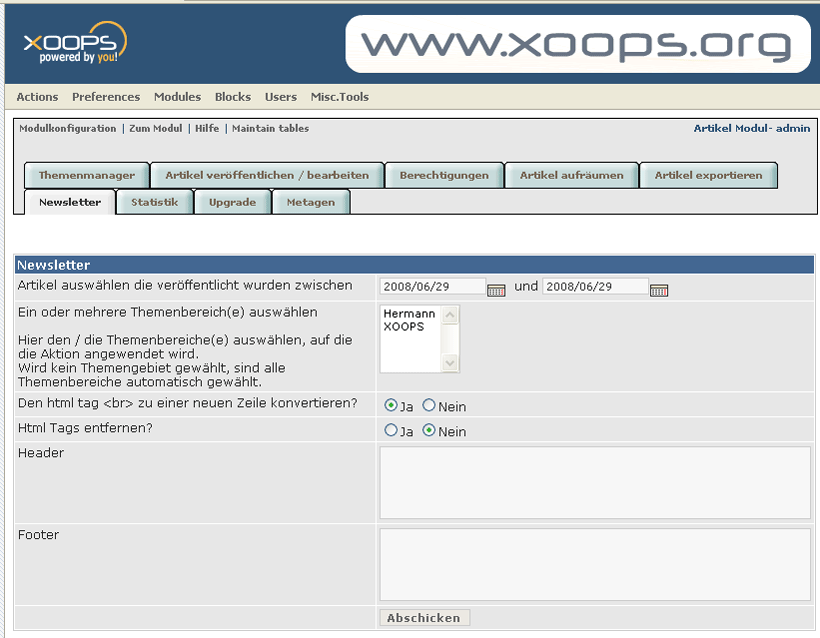Choose Nein for converting br tags
Viewport: 820px width, 638px height.
point(429,405)
